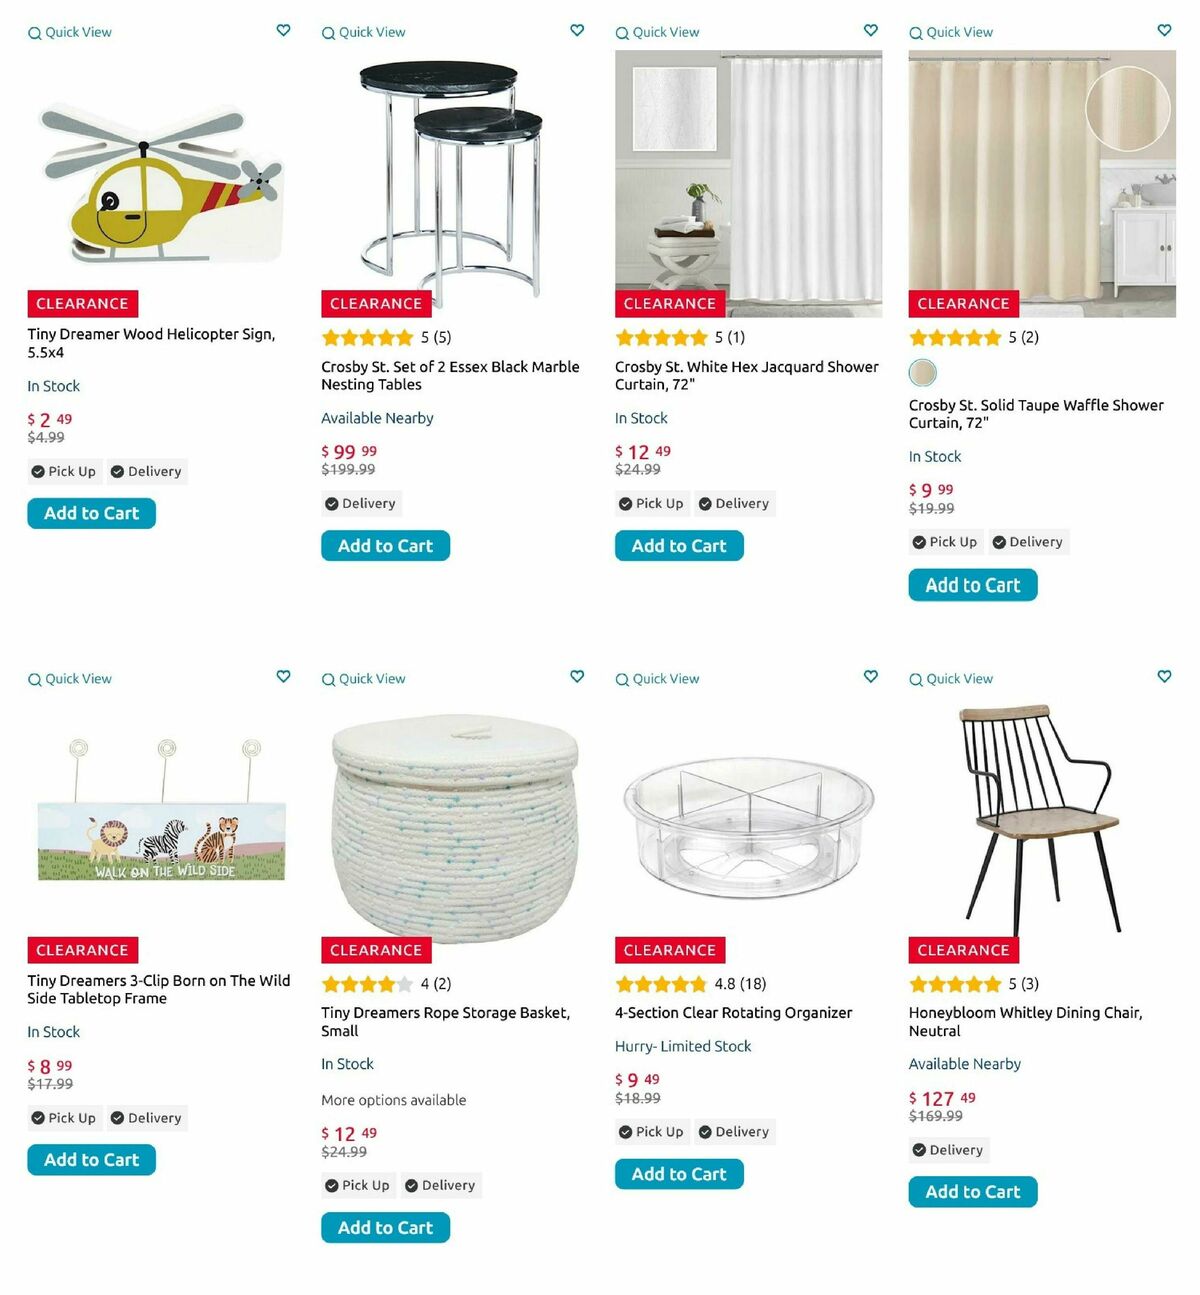The image size is (1200, 1295).
Task: Select taupe color swatch on Waffle Curtain
Action: 922,373
